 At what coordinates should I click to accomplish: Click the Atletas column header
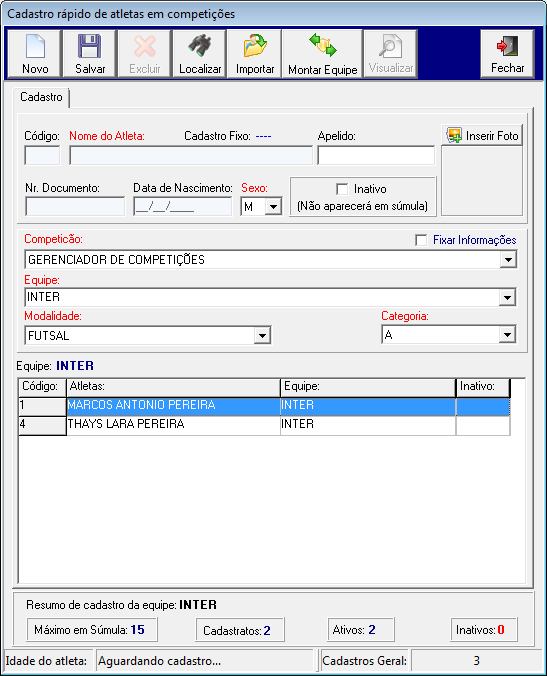pyautogui.click(x=173, y=387)
